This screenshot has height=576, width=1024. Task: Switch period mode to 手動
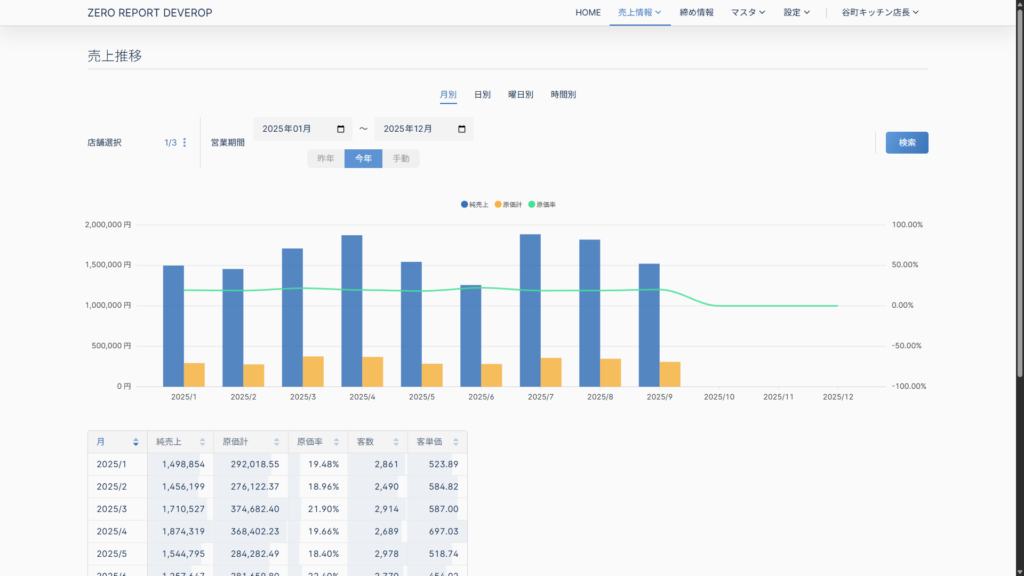[401, 159]
